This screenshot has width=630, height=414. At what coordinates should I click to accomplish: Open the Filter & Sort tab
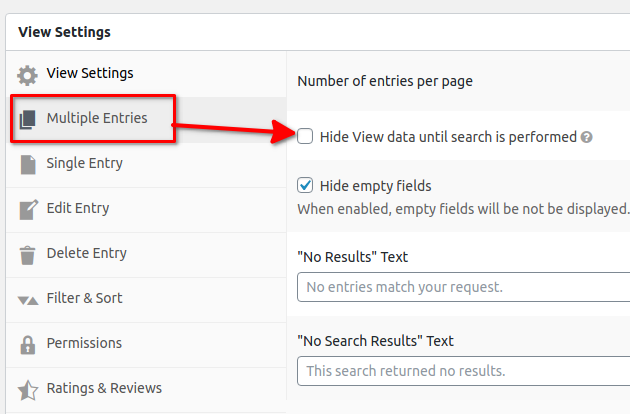84,298
